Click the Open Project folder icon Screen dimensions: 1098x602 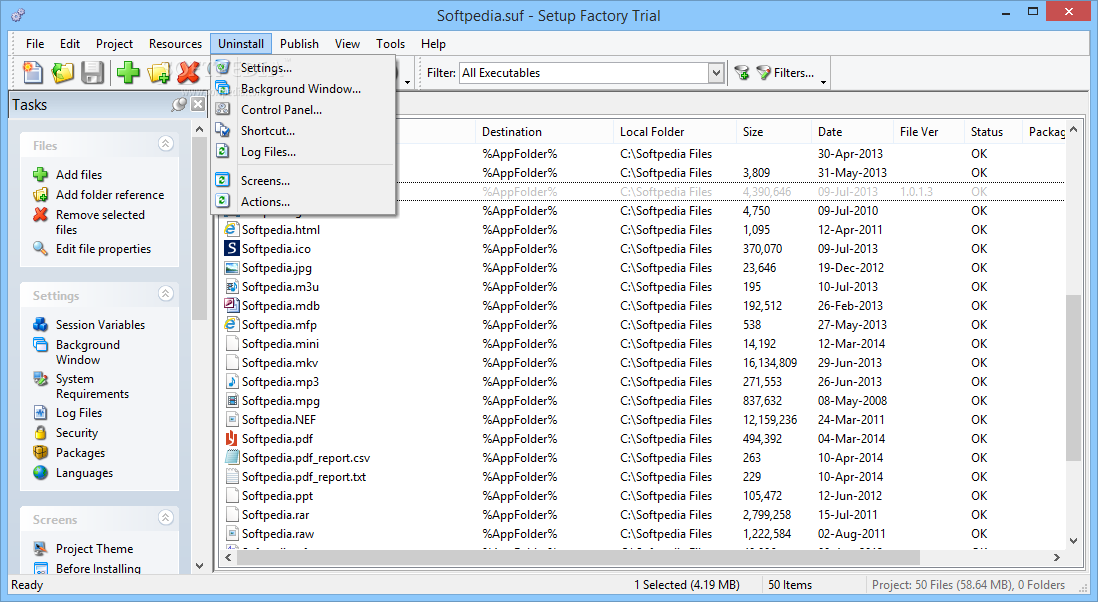(62, 72)
